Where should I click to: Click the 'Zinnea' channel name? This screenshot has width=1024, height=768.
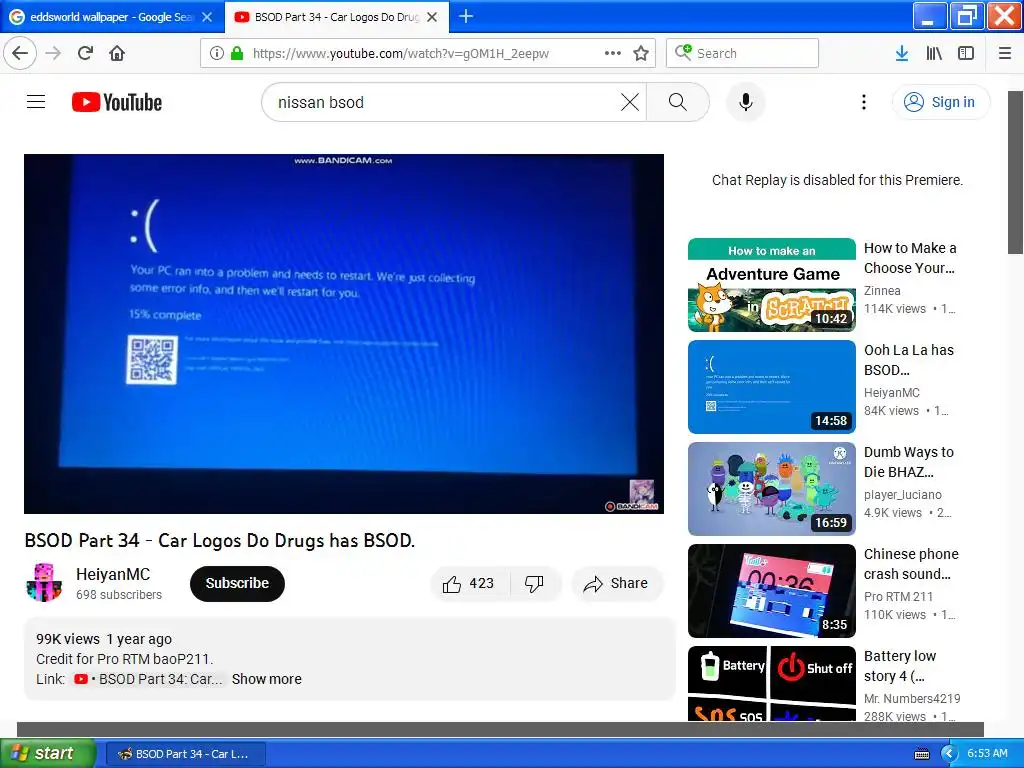point(882,291)
